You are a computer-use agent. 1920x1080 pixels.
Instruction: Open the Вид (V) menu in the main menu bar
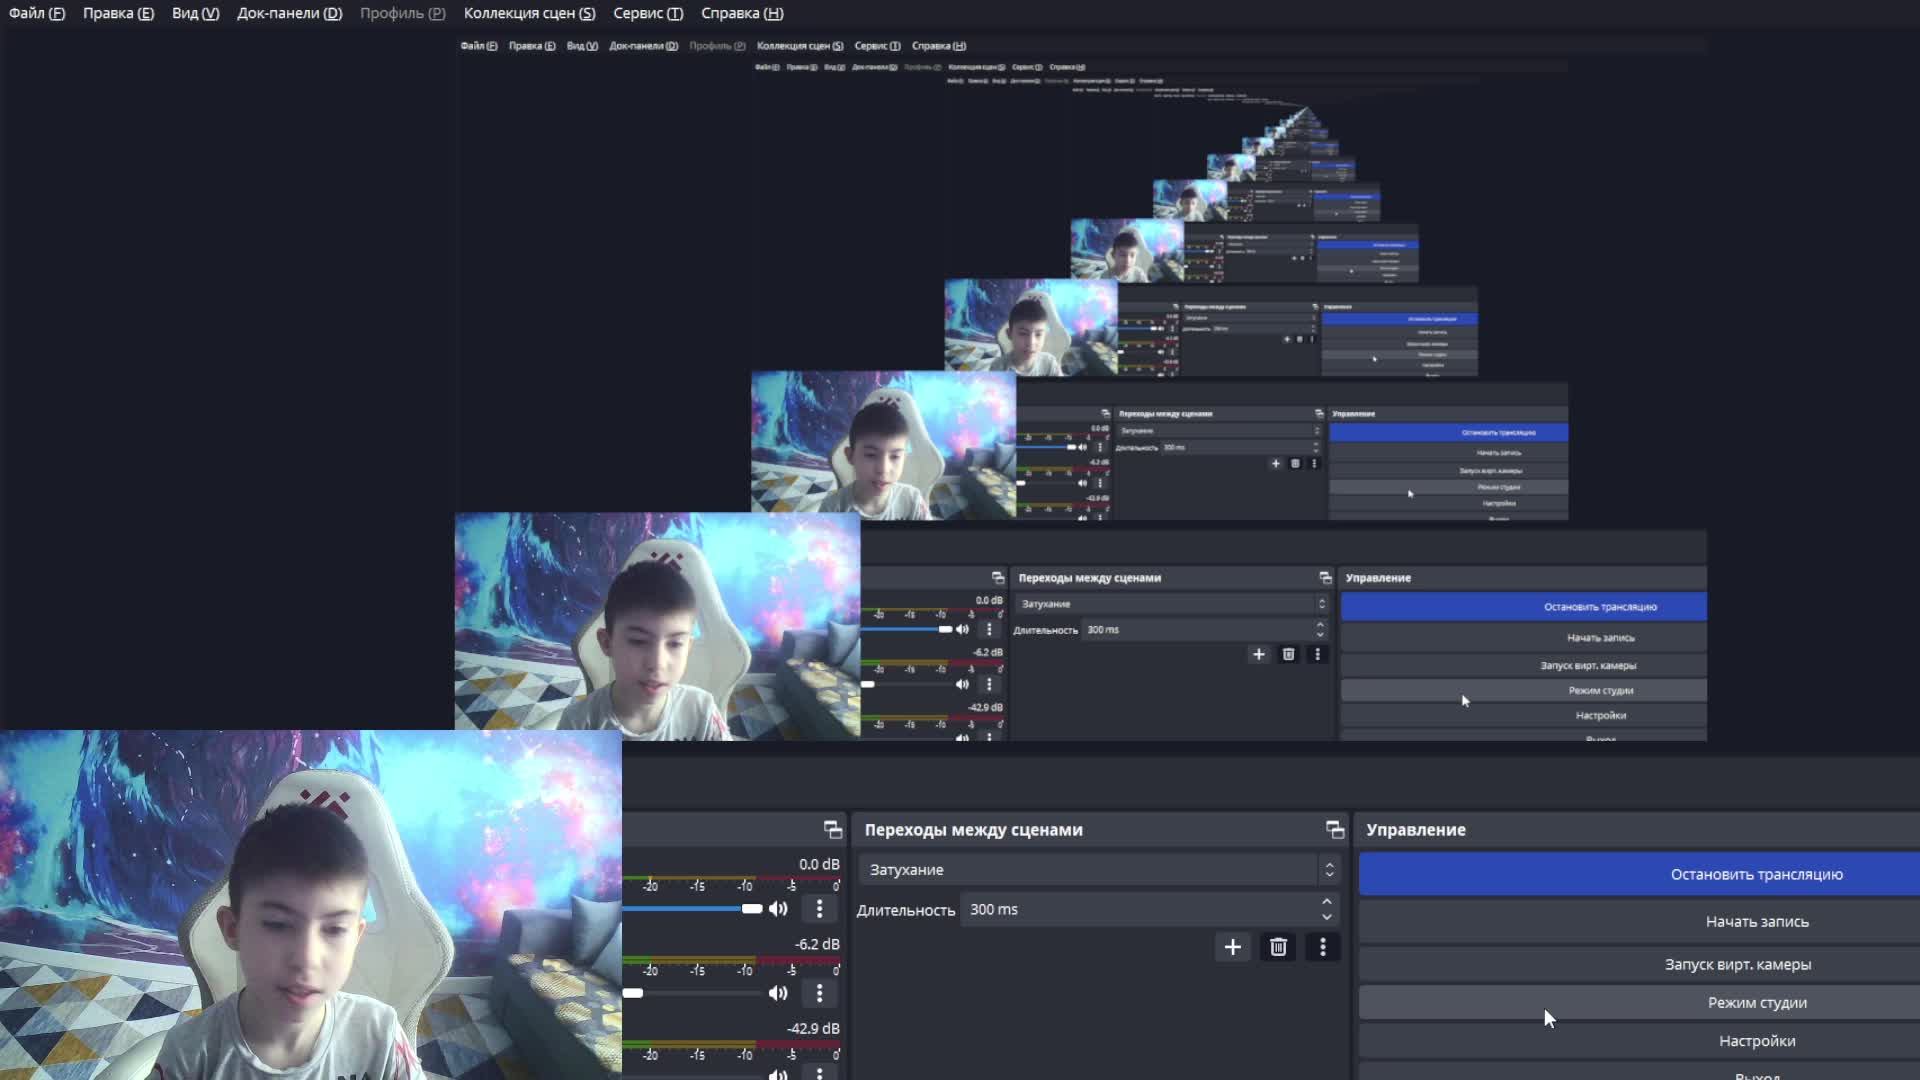pyautogui.click(x=195, y=13)
